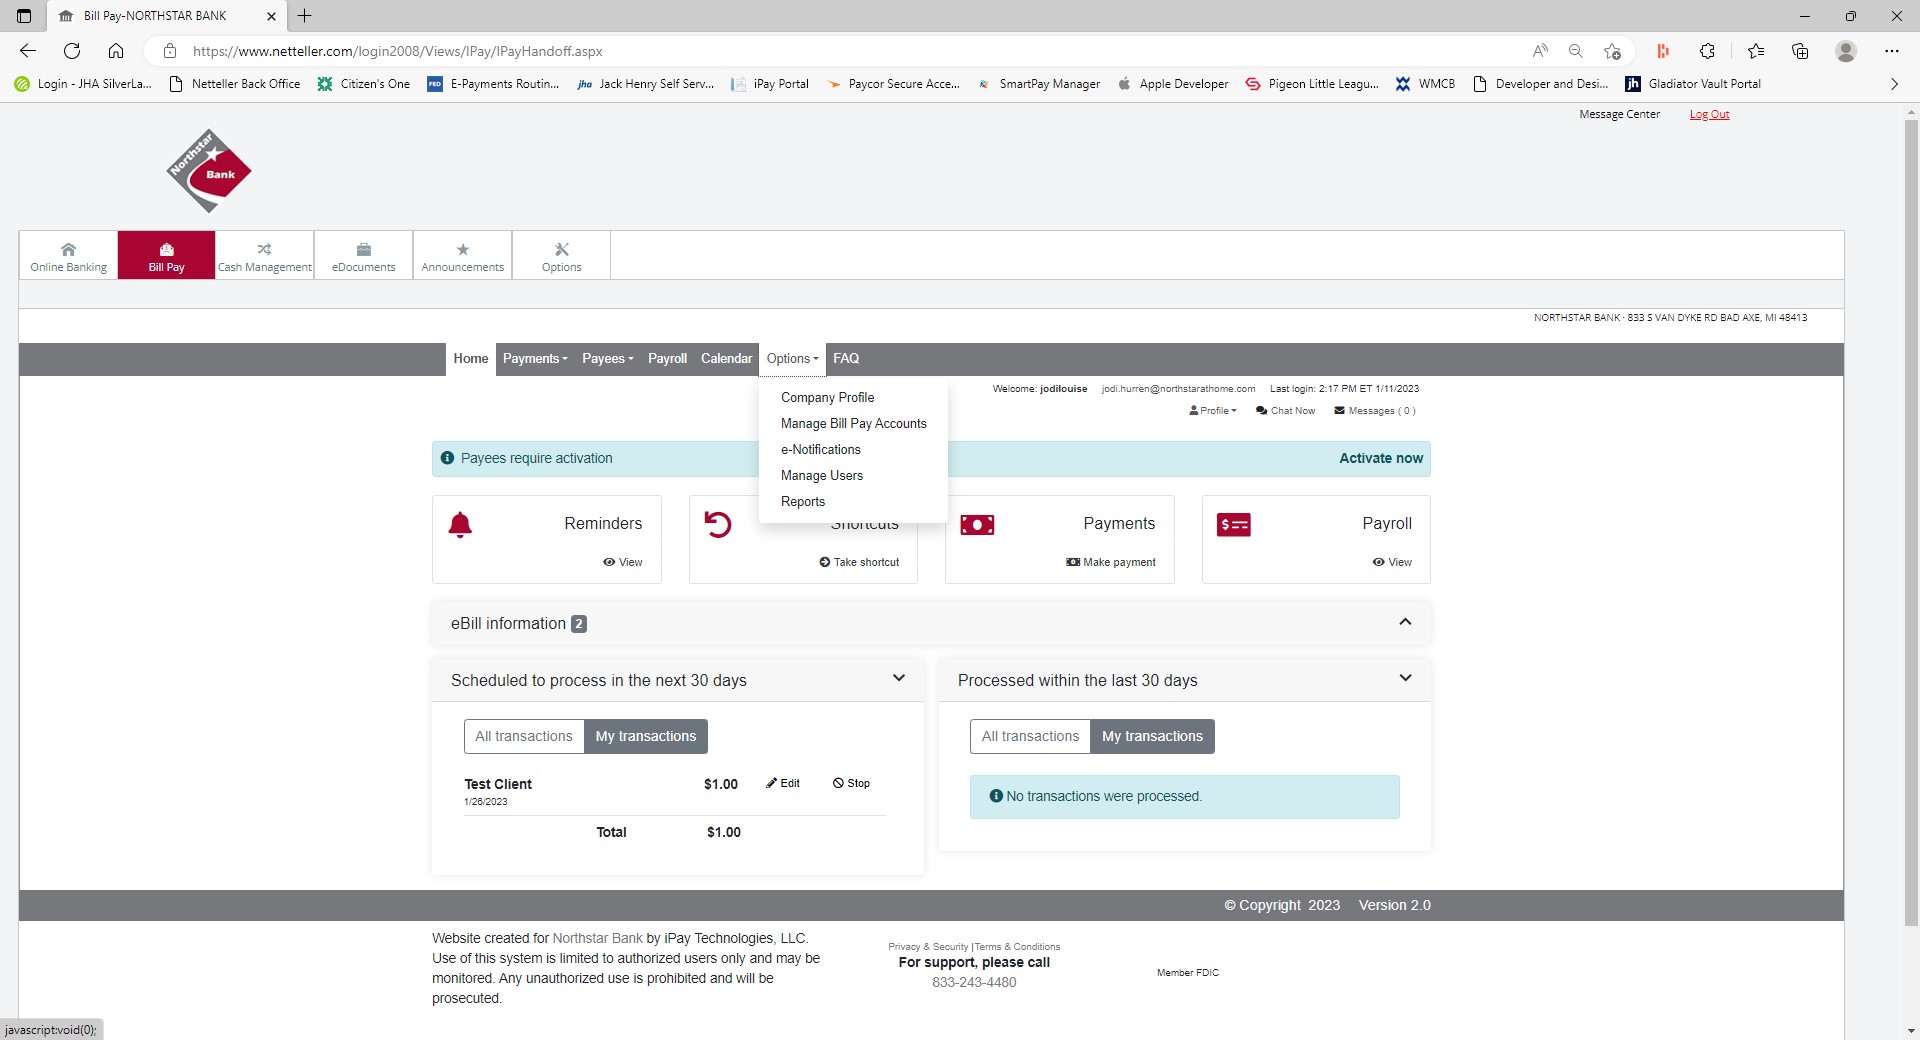The width and height of the screenshot is (1920, 1040).
Task: Add page to favorites star icon
Action: pyautogui.click(x=1612, y=51)
